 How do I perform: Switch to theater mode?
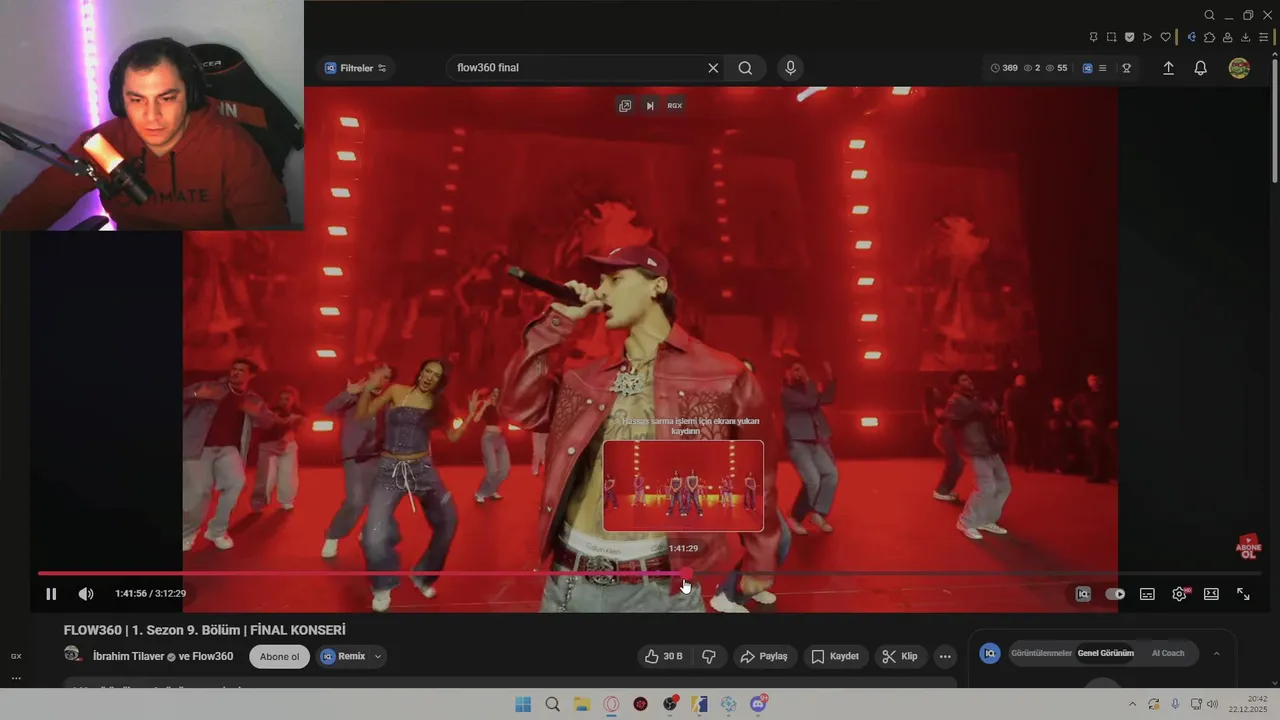pyautogui.click(x=1211, y=594)
